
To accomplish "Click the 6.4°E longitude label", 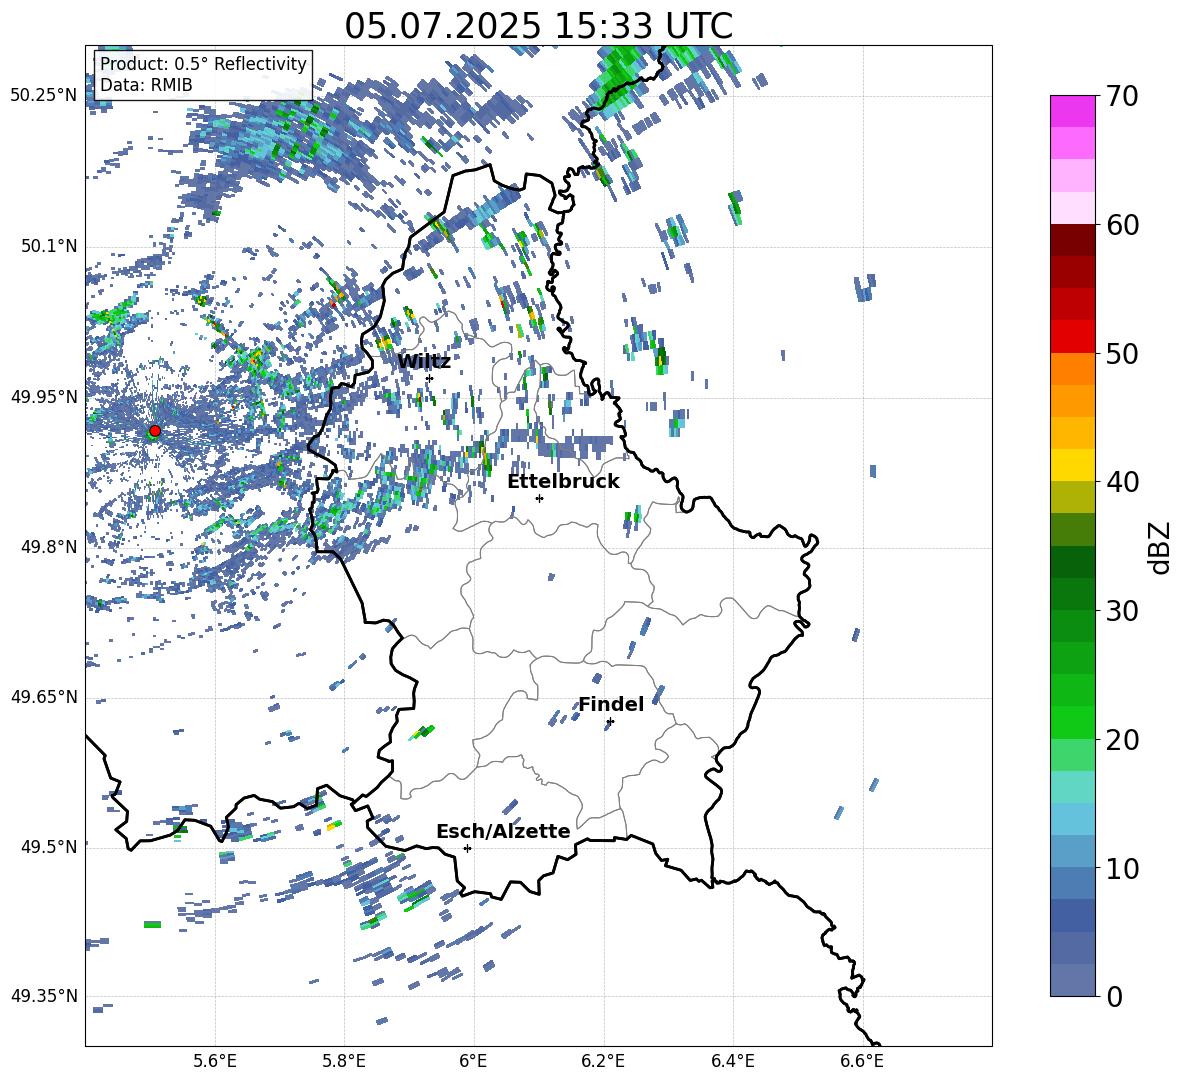I will 732,1061.
